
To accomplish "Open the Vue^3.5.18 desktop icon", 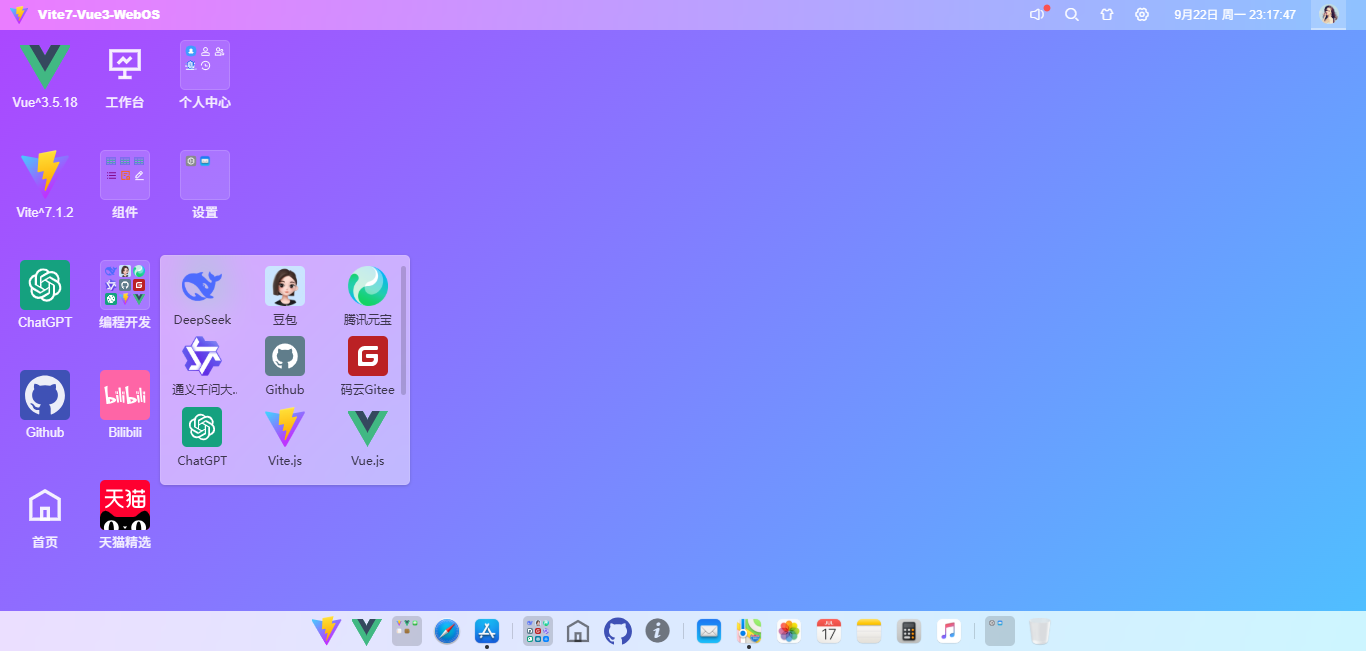I will 45,75.
